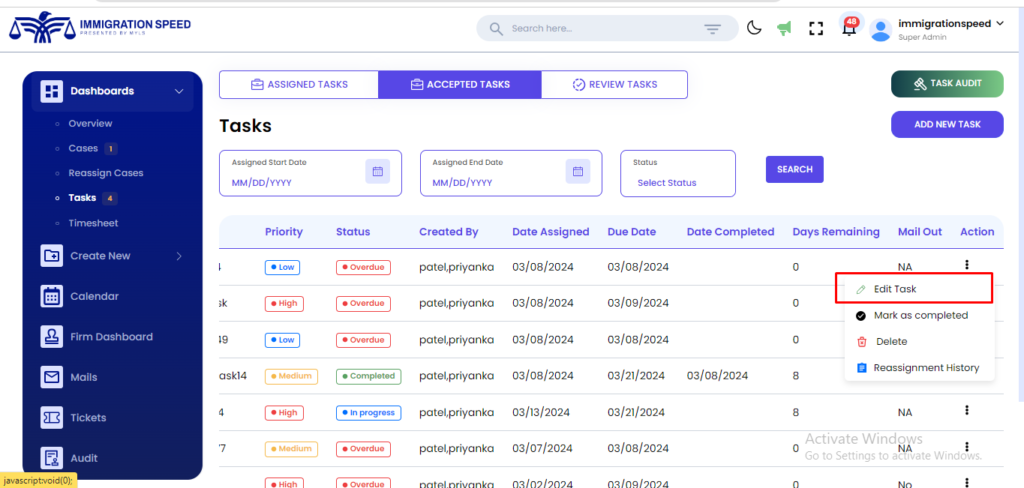Screen dimensions: 1024x488
Task: Choose Mark as completed option
Action: coord(919,316)
